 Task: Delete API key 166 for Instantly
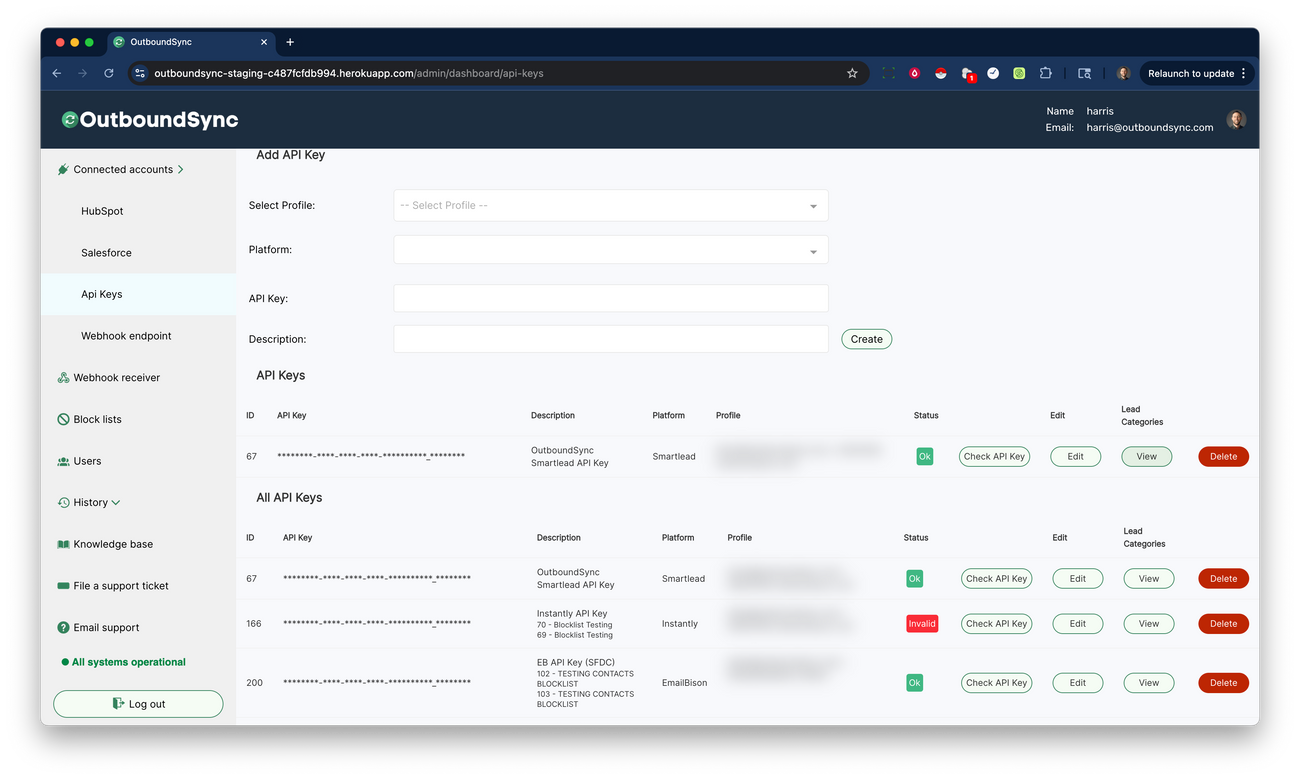click(1223, 623)
